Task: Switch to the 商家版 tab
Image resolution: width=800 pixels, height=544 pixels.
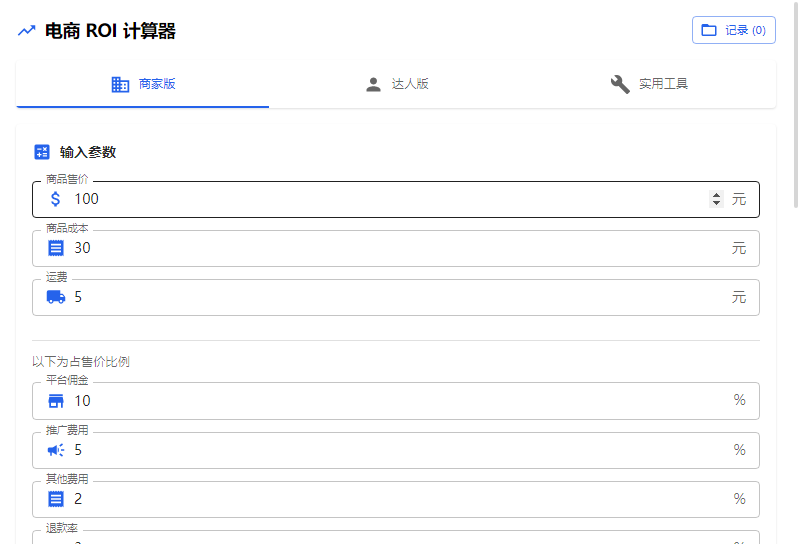Action: (x=143, y=84)
